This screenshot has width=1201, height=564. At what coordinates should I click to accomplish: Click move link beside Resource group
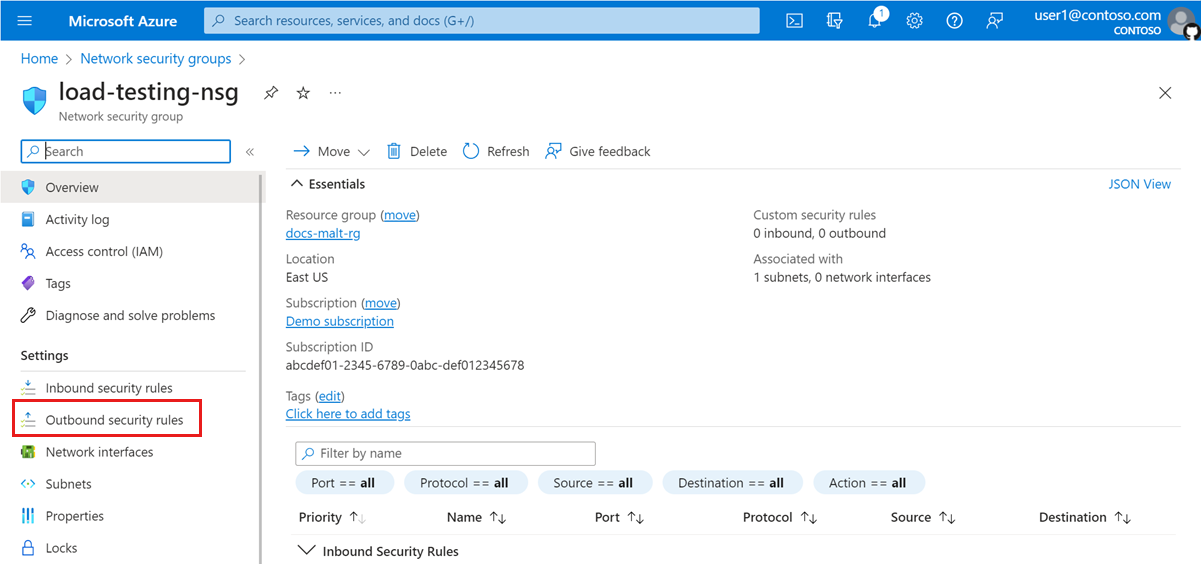point(400,215)
